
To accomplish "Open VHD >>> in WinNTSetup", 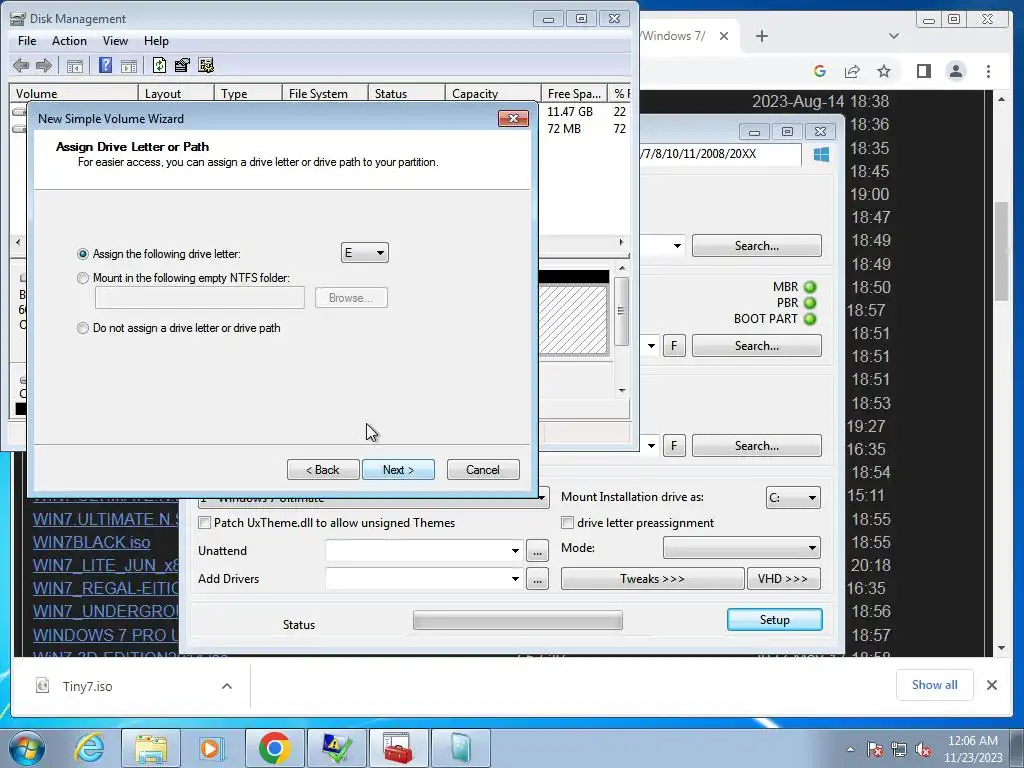I will (783, 579).
